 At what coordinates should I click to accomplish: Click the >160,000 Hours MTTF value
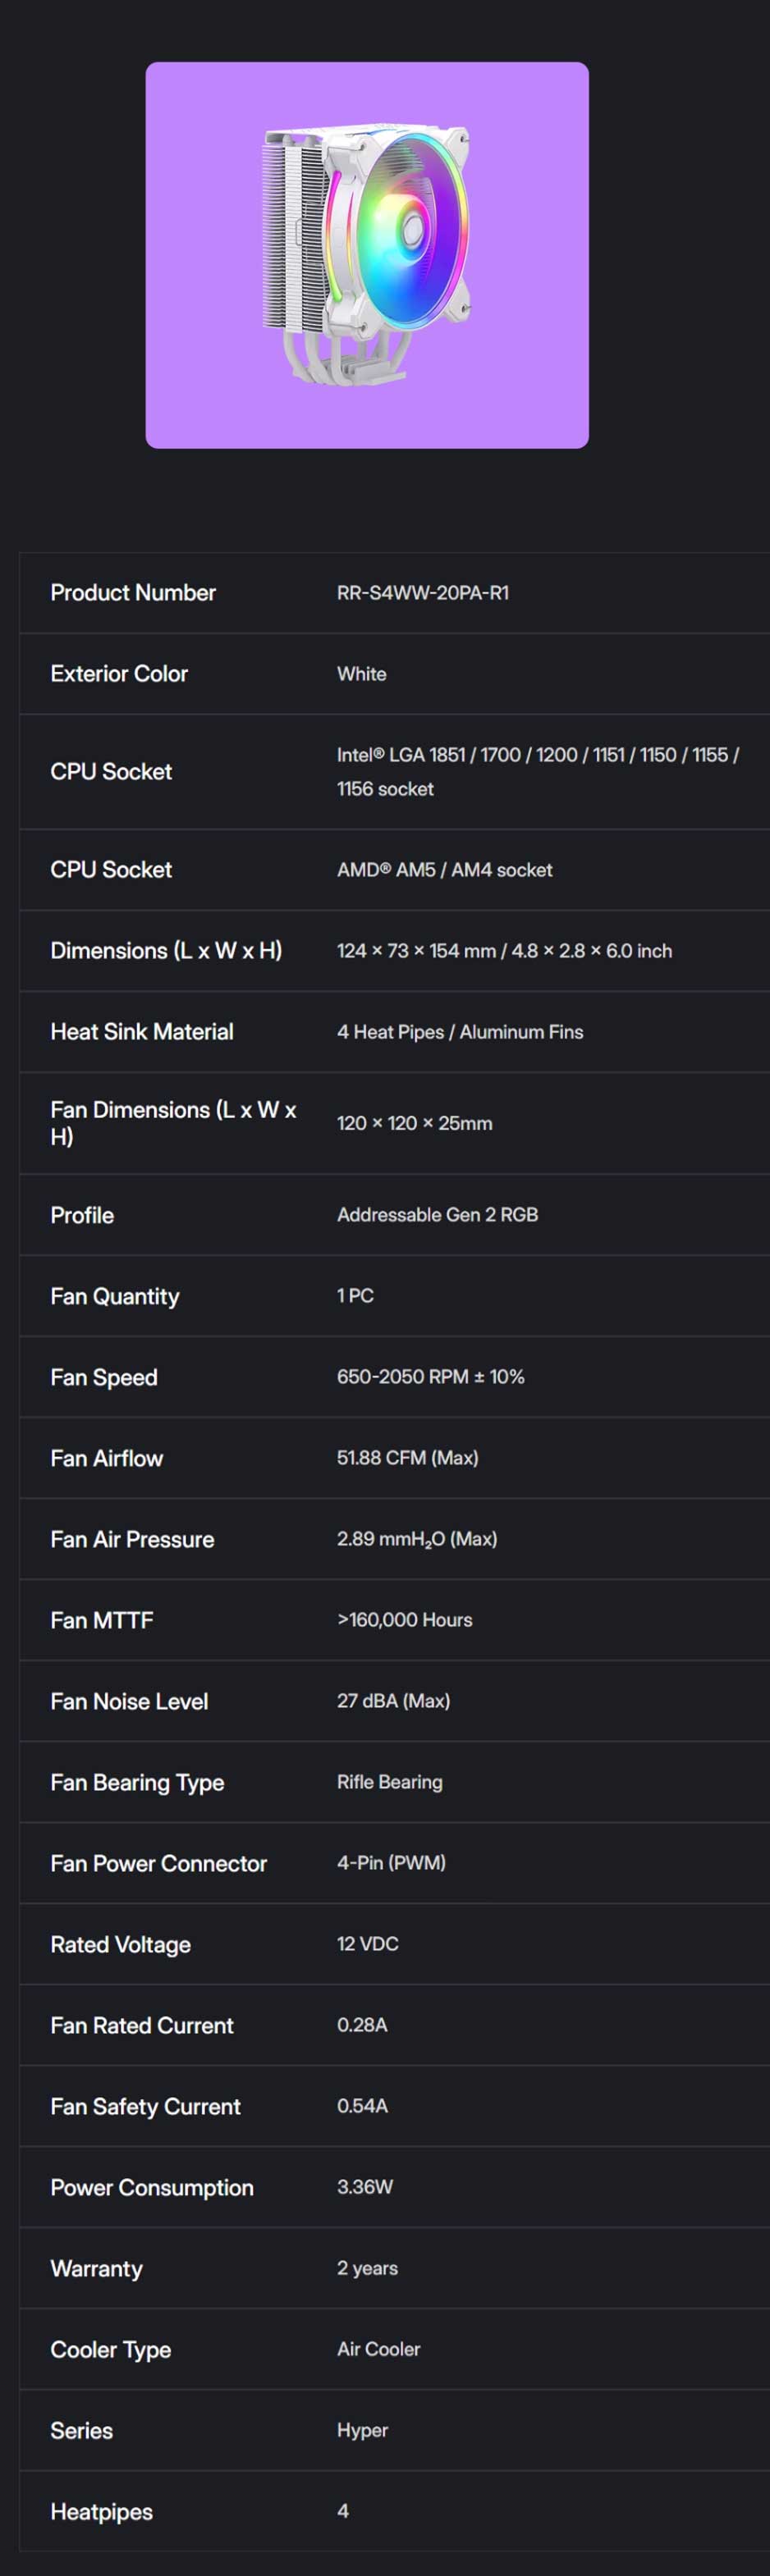pos(404,1620)
